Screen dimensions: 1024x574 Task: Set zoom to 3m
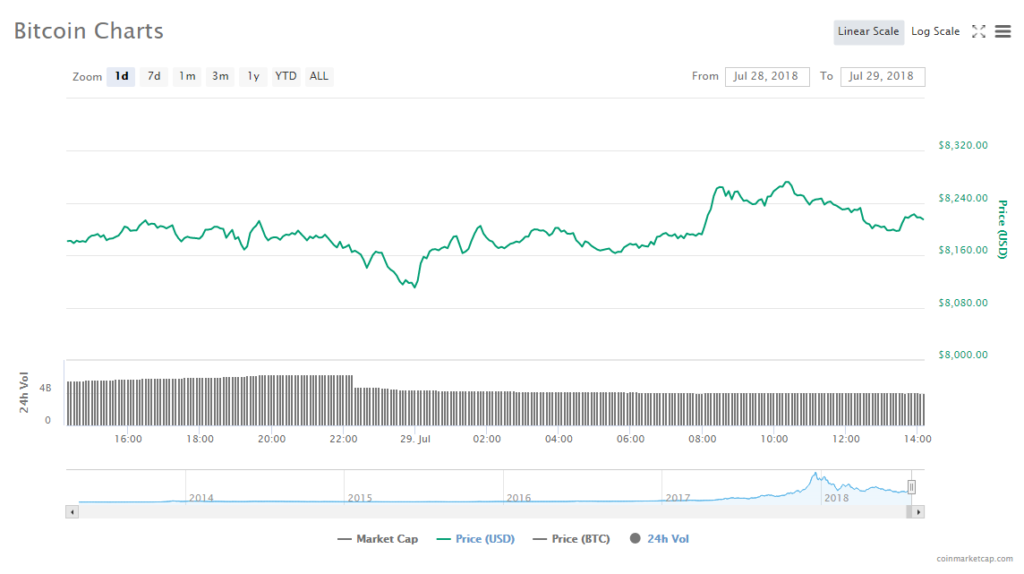(x=220, y=76)
